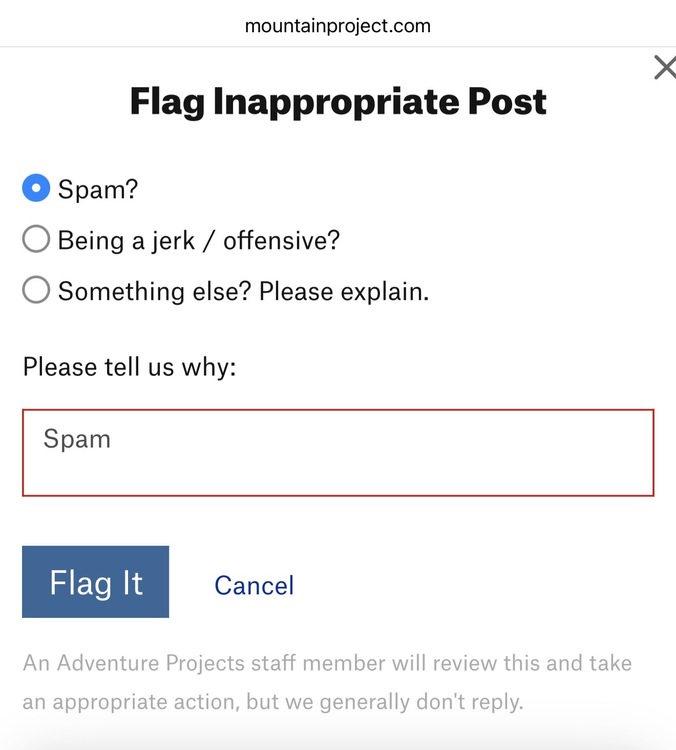Image resolution: width=676 pixels, height=750 pixels.
Task: Tap the mountainproject.com address text
Action: click(338, 26)
